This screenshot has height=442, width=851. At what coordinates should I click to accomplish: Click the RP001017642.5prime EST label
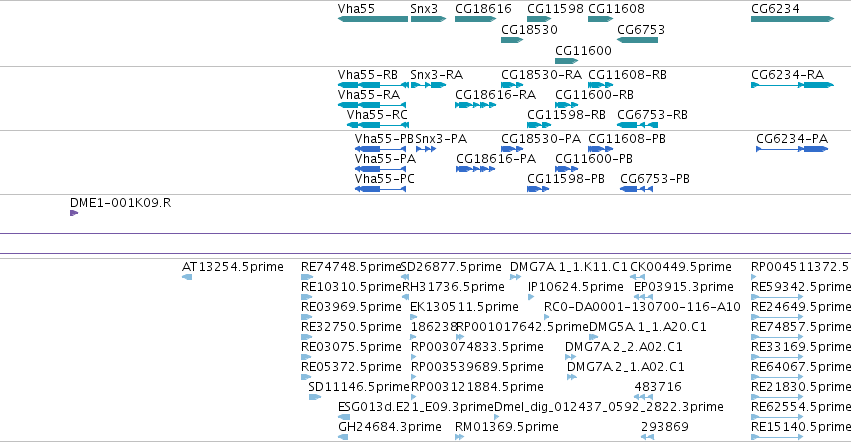click(x=523, y=326)
